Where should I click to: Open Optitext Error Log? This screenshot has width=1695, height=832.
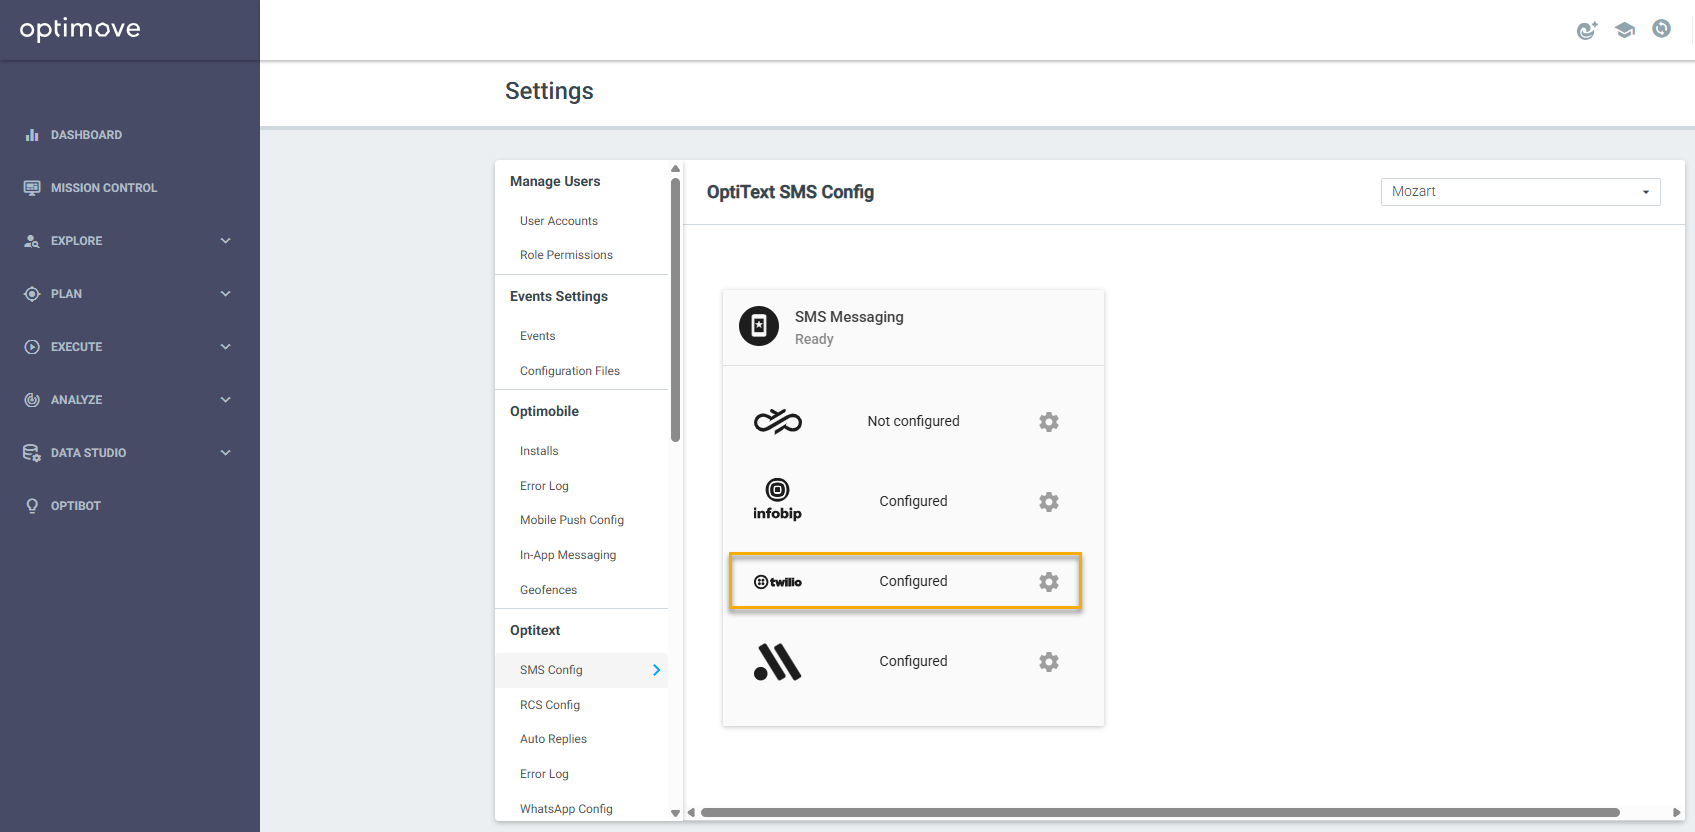544,774
